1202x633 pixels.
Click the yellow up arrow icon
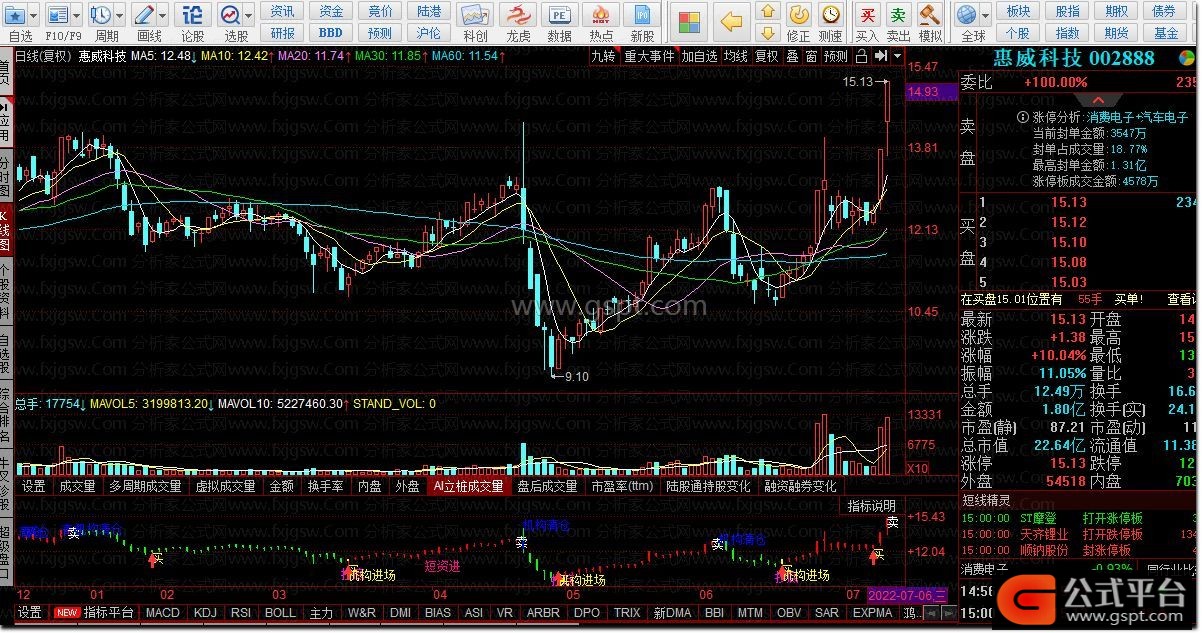(768, 11)
